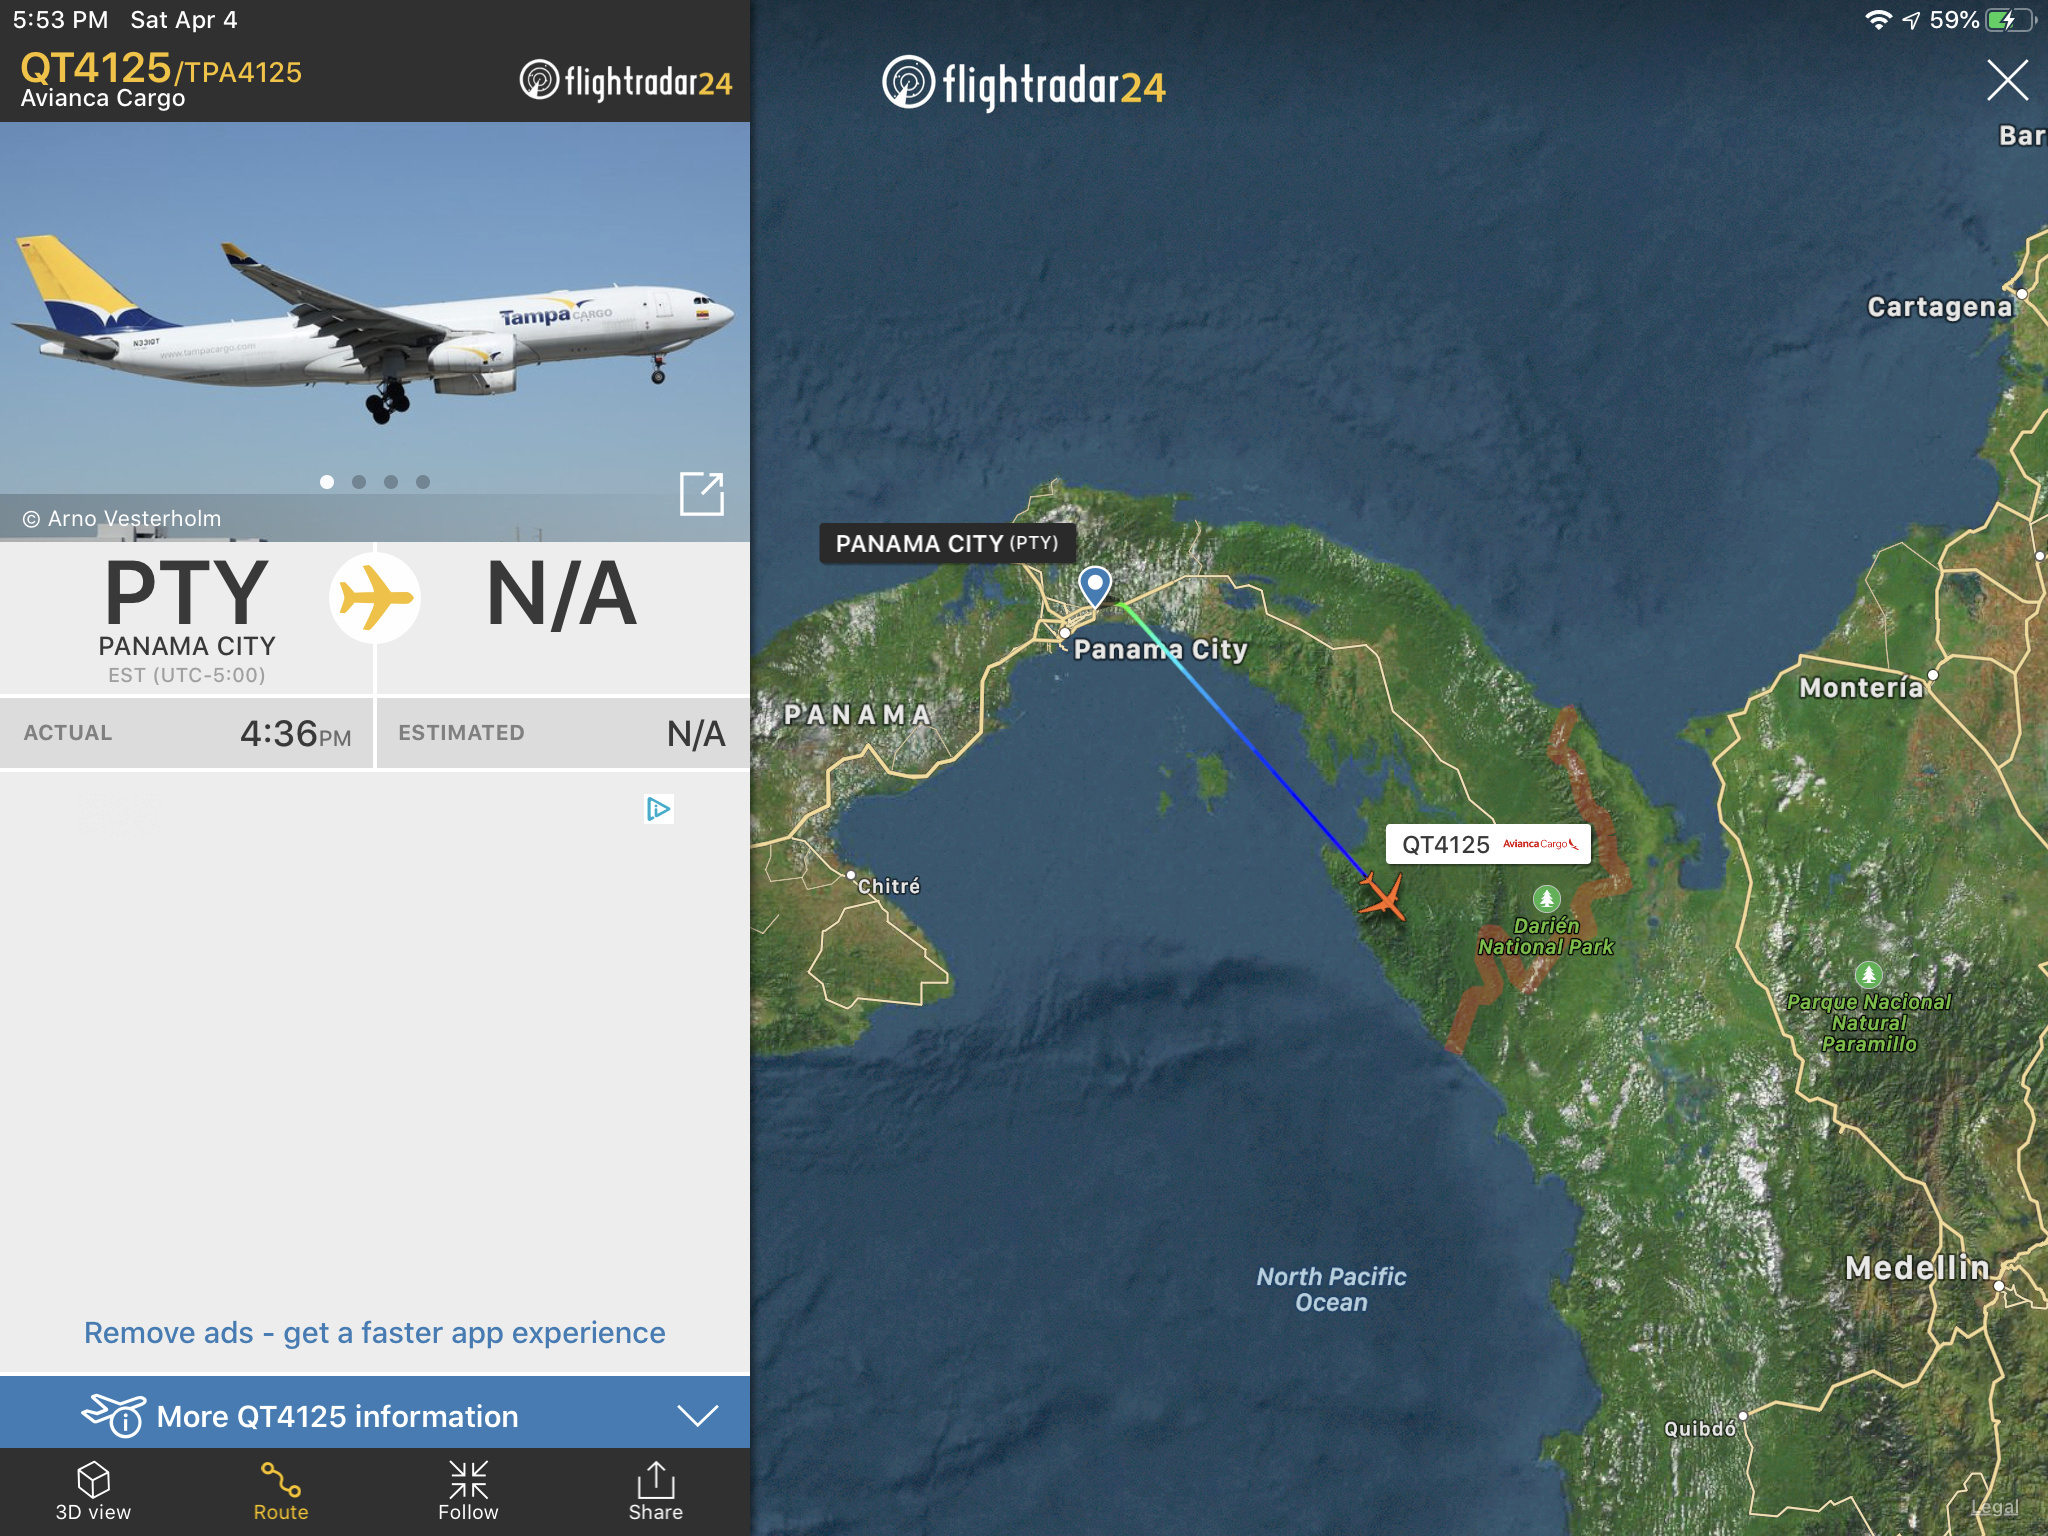Expand More QT4125 information chevron
Viewport: 2048px width, 1536px height.
click(x=697, y=1415)
